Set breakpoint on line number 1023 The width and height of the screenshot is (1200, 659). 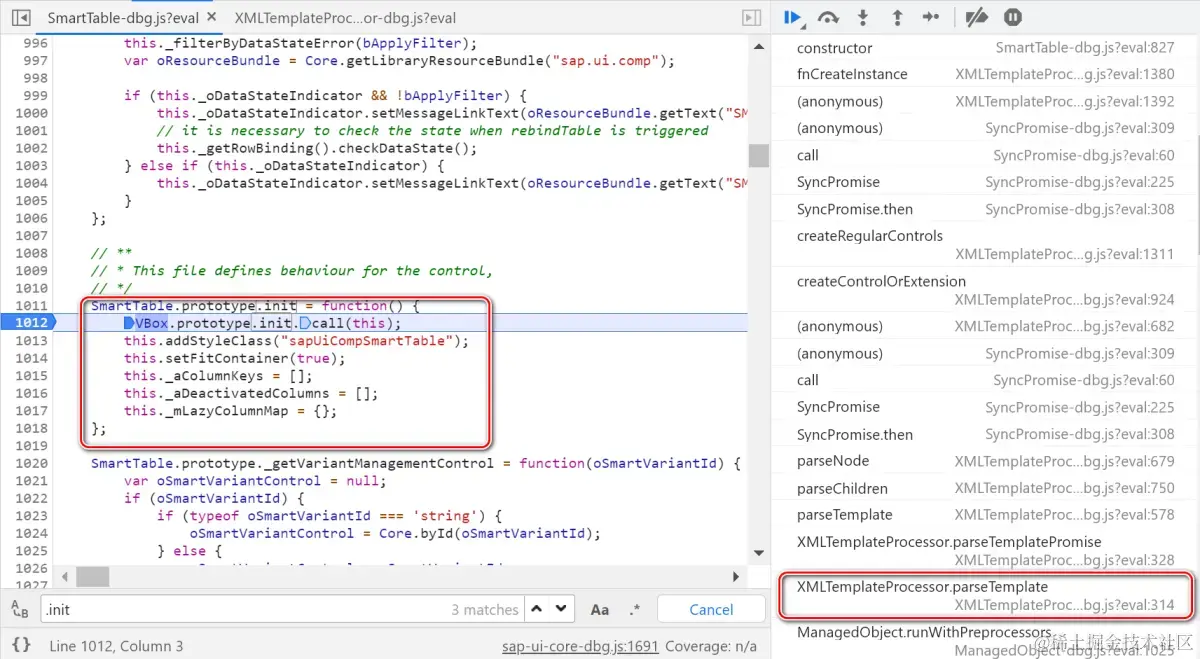pyautogui.click(x=31, y=515)
